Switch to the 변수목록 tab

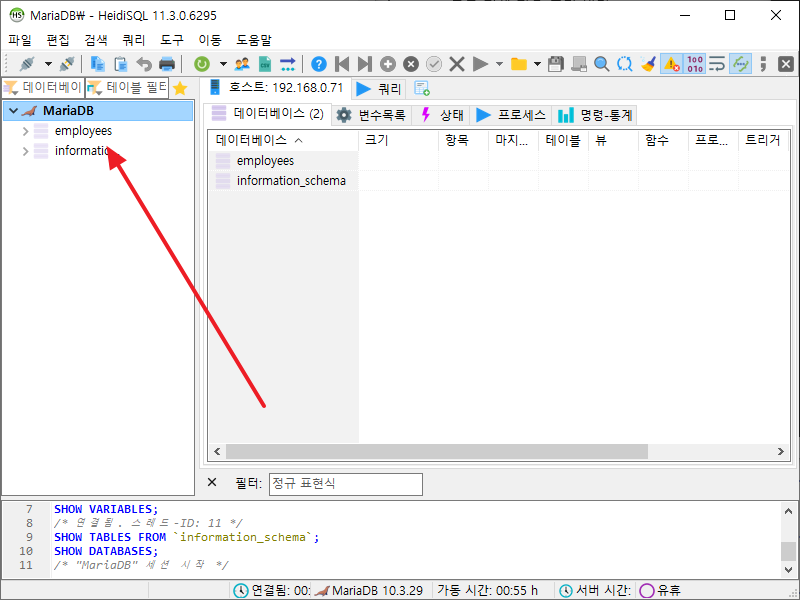[x=371, y=115]
